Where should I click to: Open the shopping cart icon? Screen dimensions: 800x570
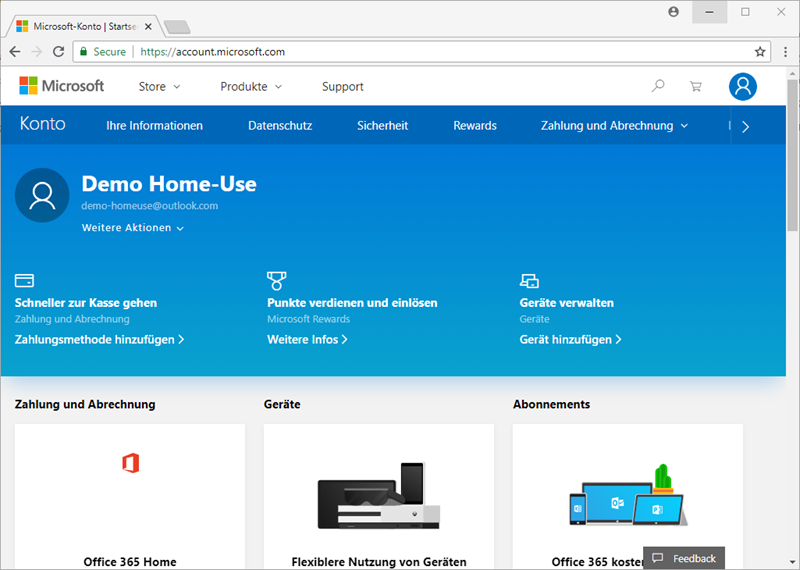pos(695,86)
